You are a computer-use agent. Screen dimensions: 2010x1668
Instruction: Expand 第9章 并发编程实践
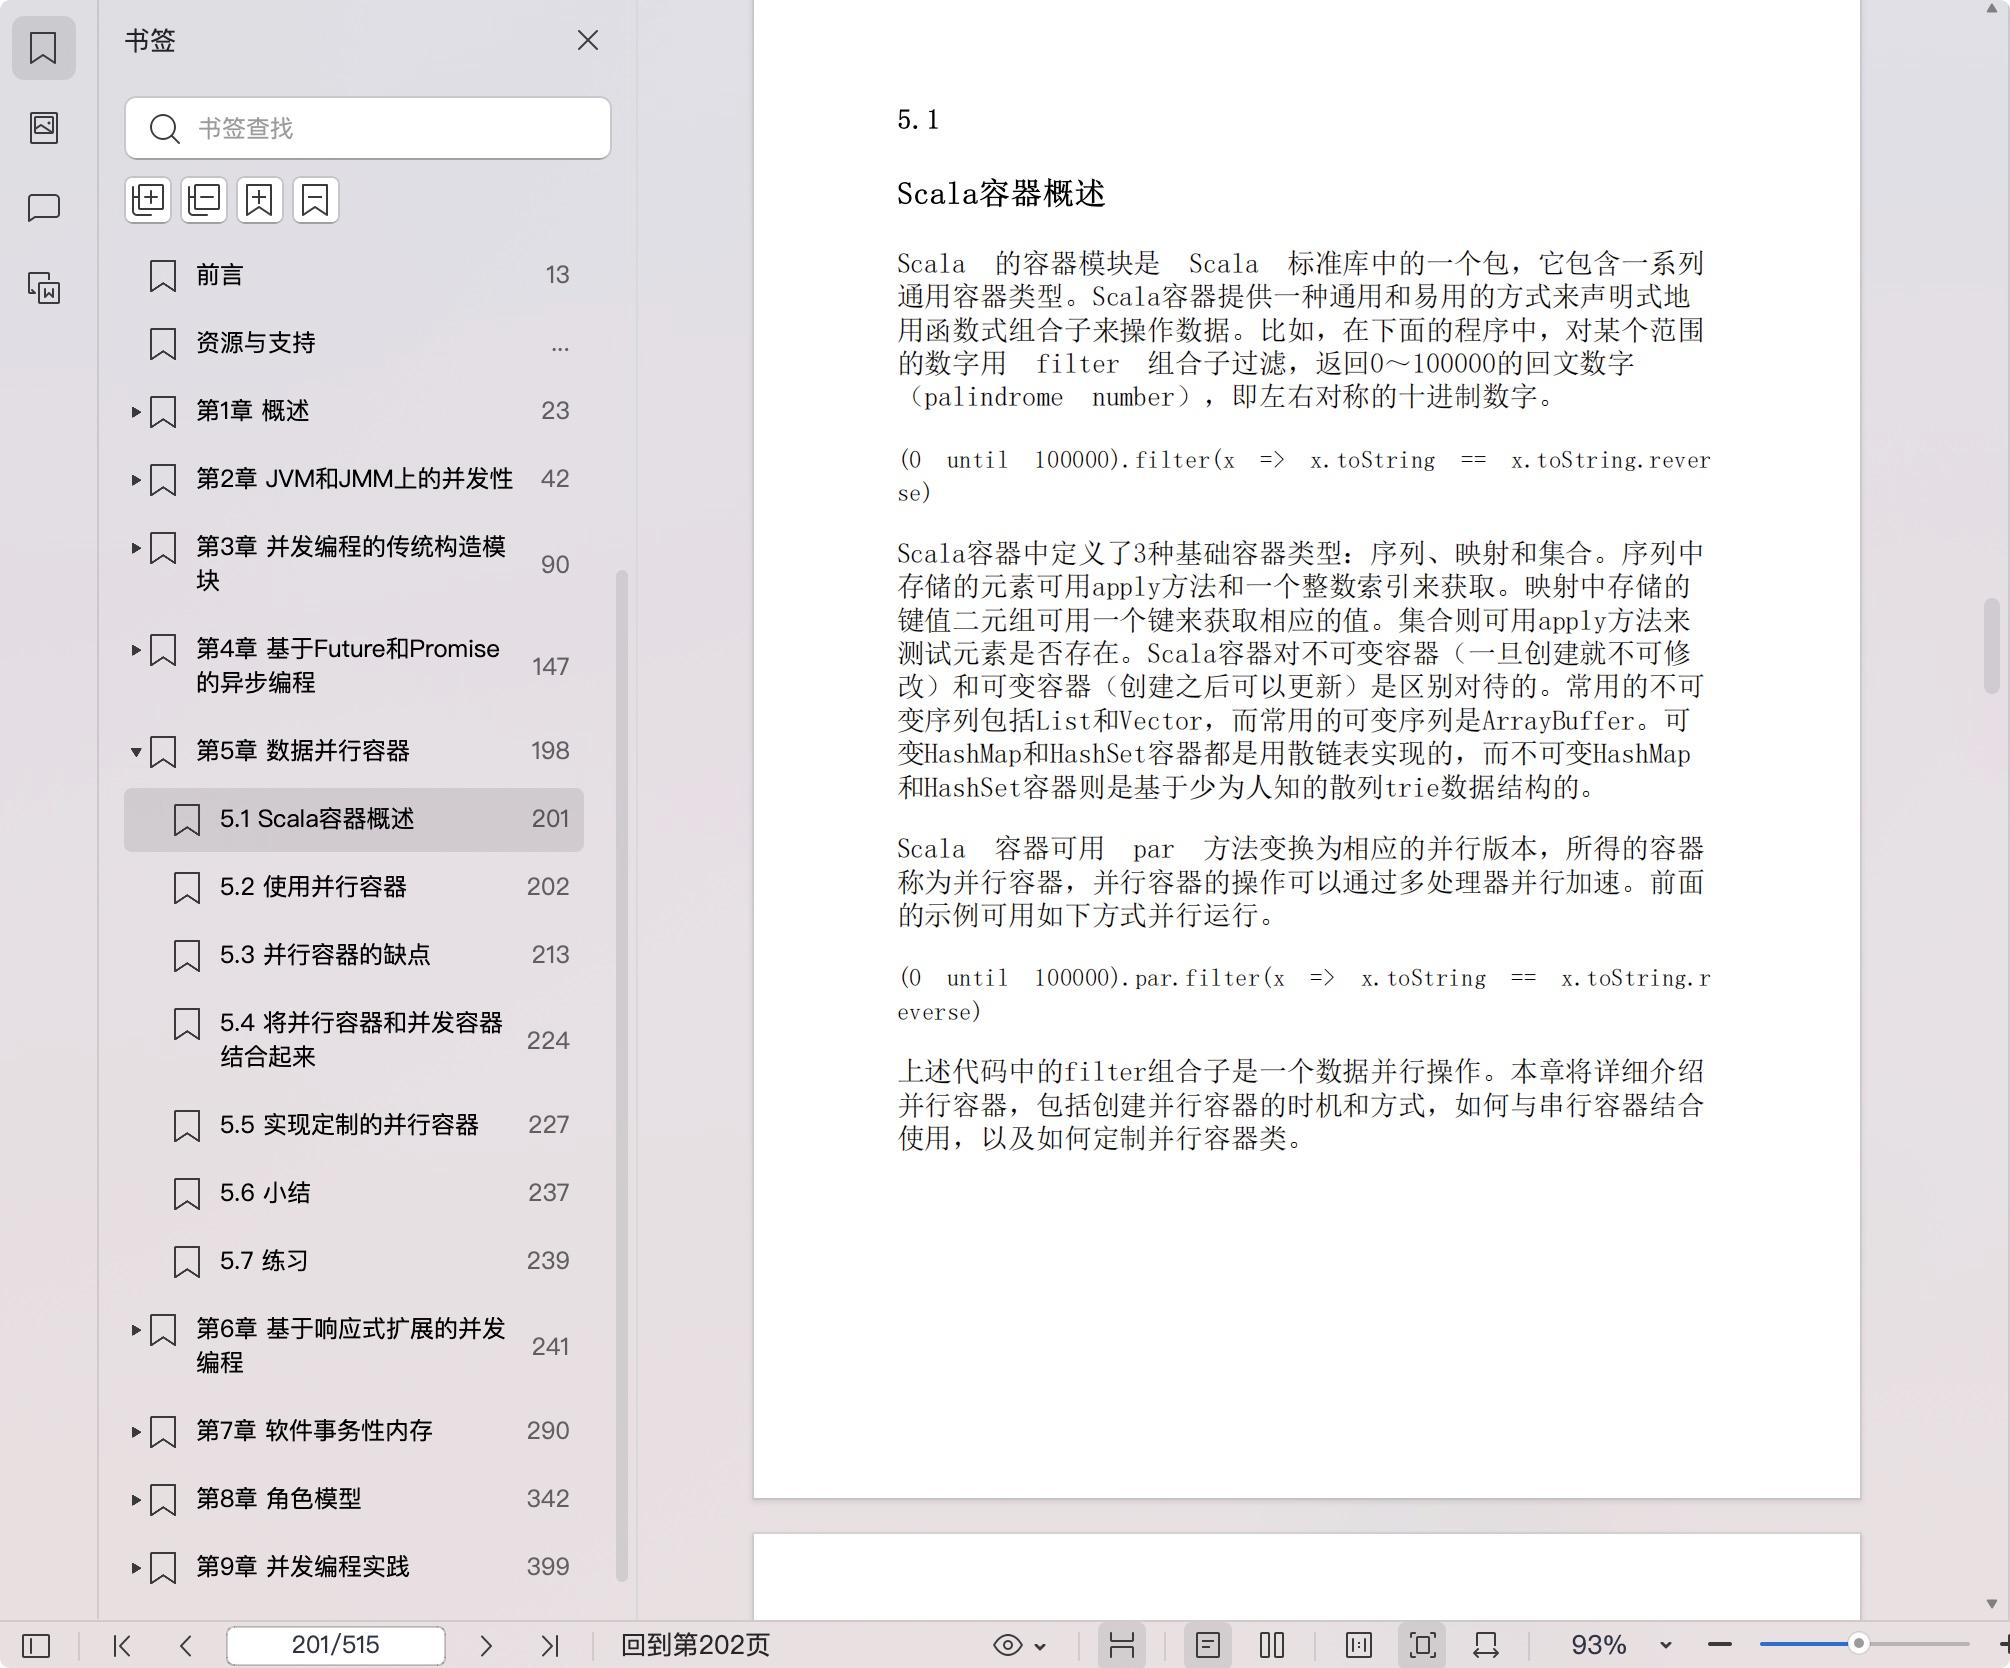[x=136, y=1567]
